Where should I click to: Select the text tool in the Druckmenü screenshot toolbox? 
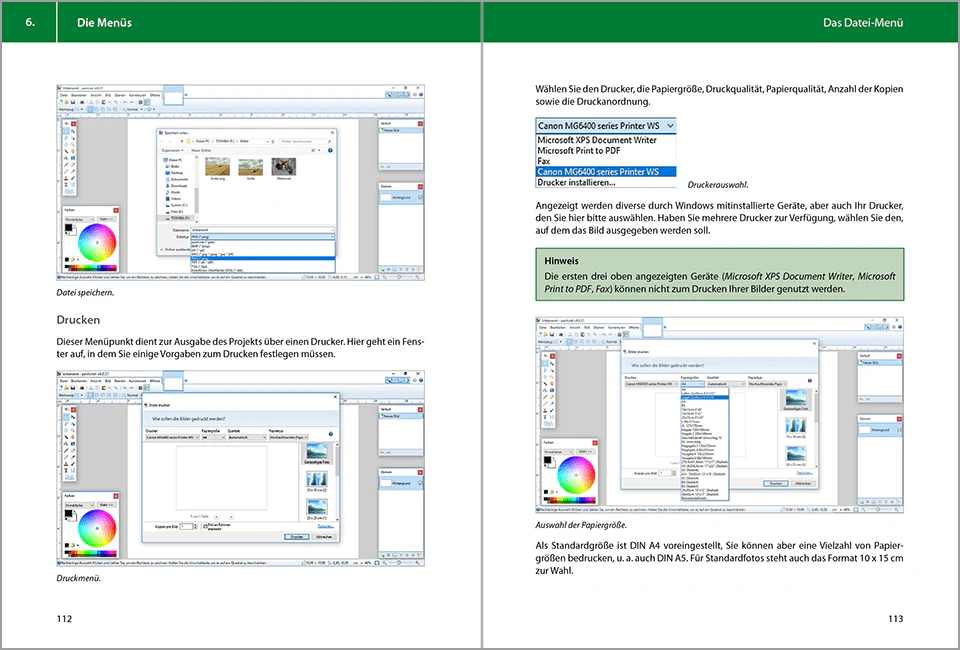click(x=66, y=470)
